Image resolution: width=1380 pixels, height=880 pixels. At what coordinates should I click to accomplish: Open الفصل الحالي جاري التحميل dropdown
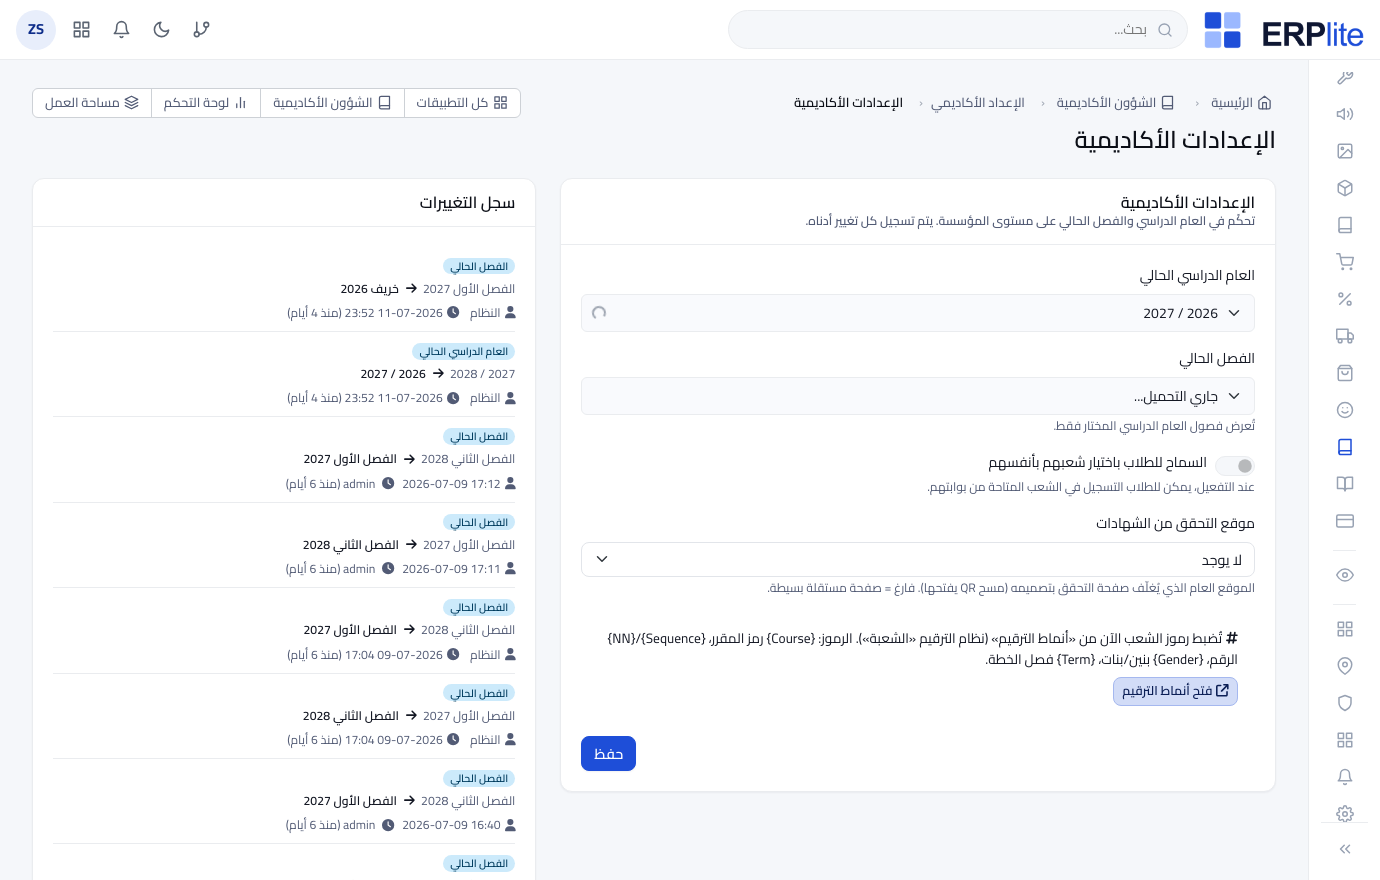click(918, 396)
